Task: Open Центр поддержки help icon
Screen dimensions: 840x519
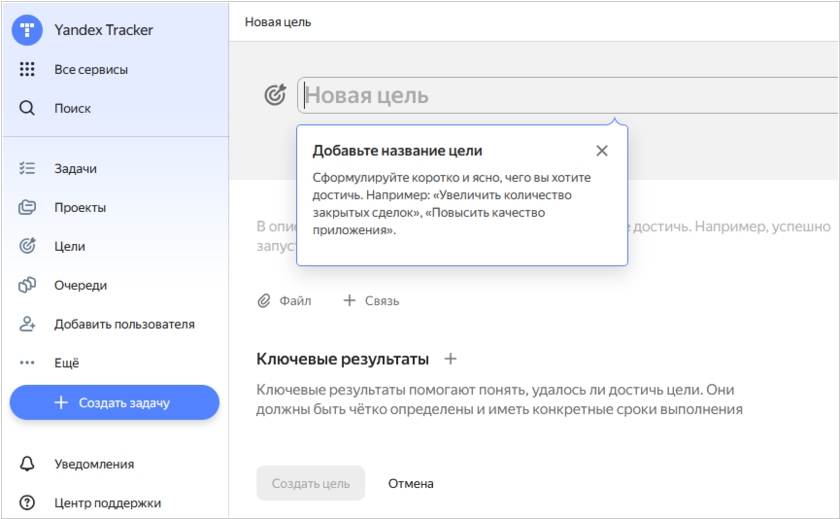Action: pyautogui.click(x=27, y=503)
